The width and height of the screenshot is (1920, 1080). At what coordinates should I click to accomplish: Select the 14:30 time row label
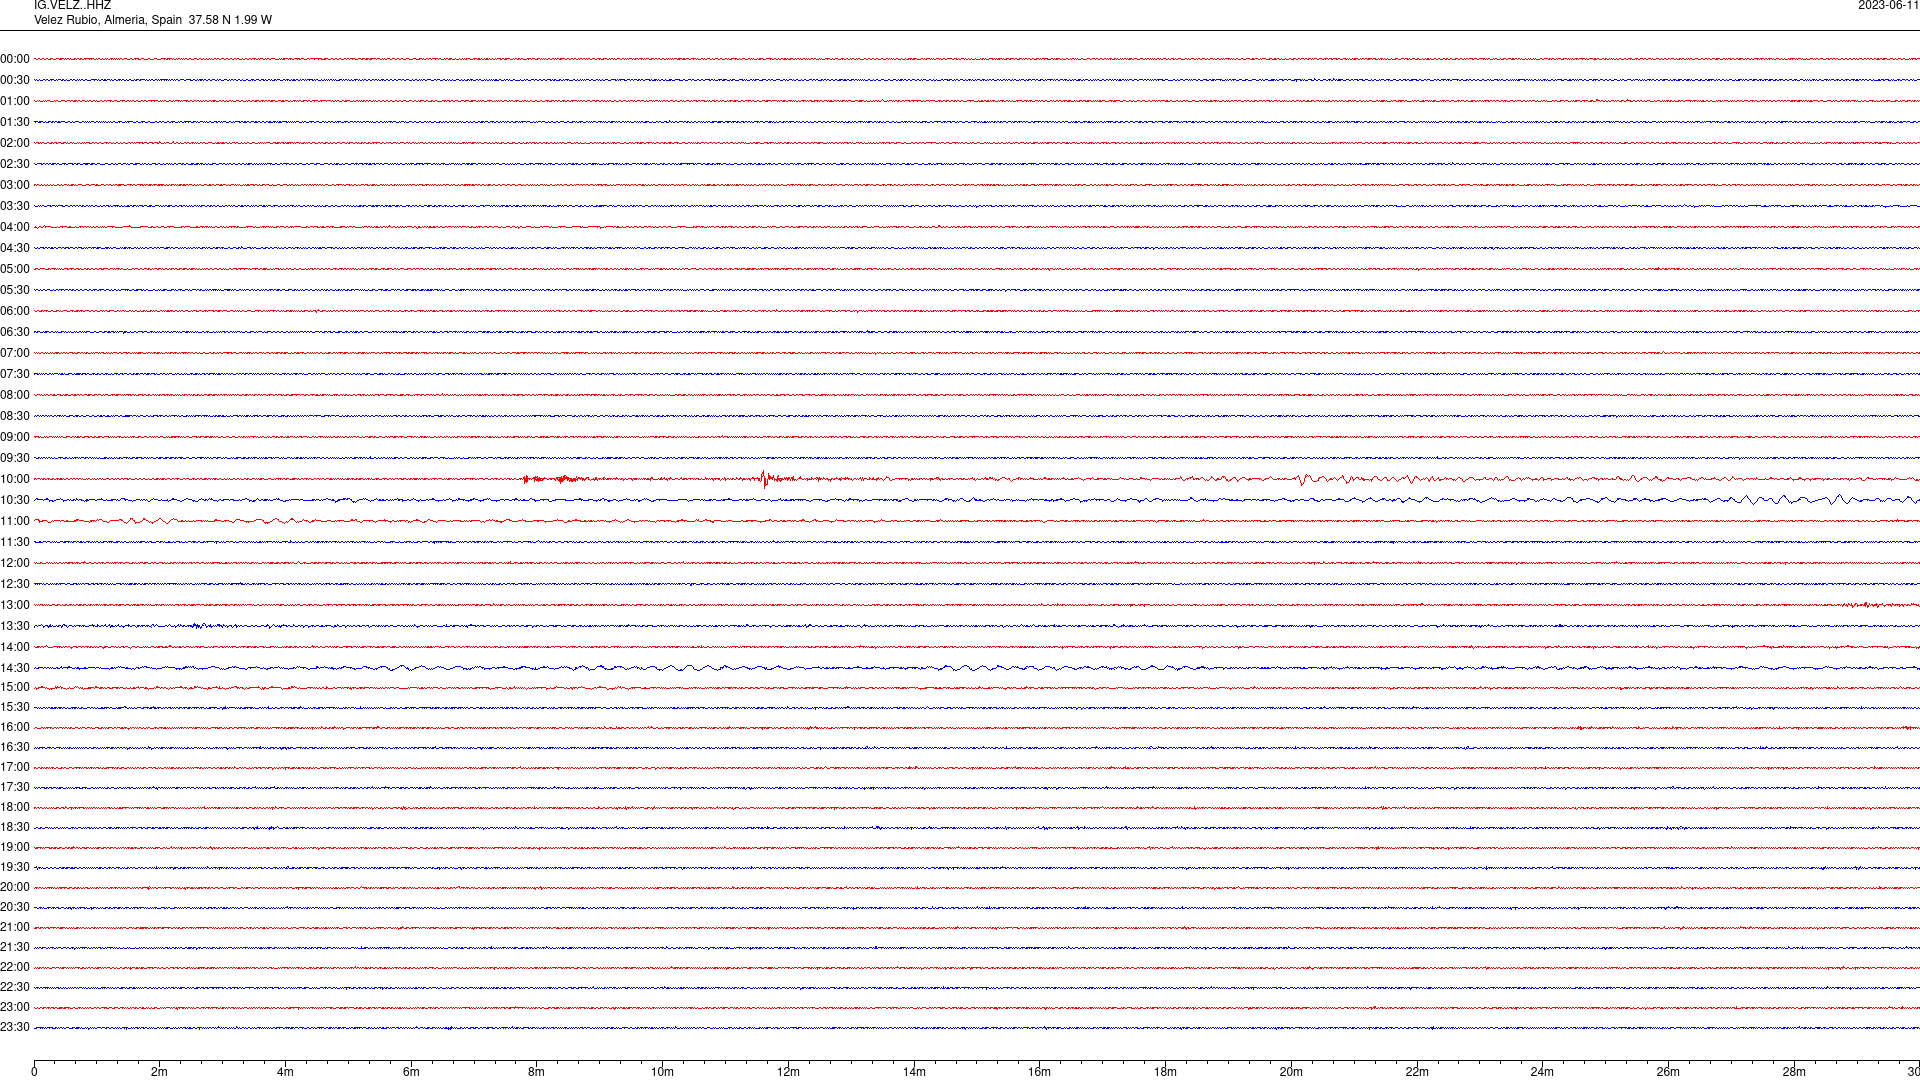click(x=15, y=668)
